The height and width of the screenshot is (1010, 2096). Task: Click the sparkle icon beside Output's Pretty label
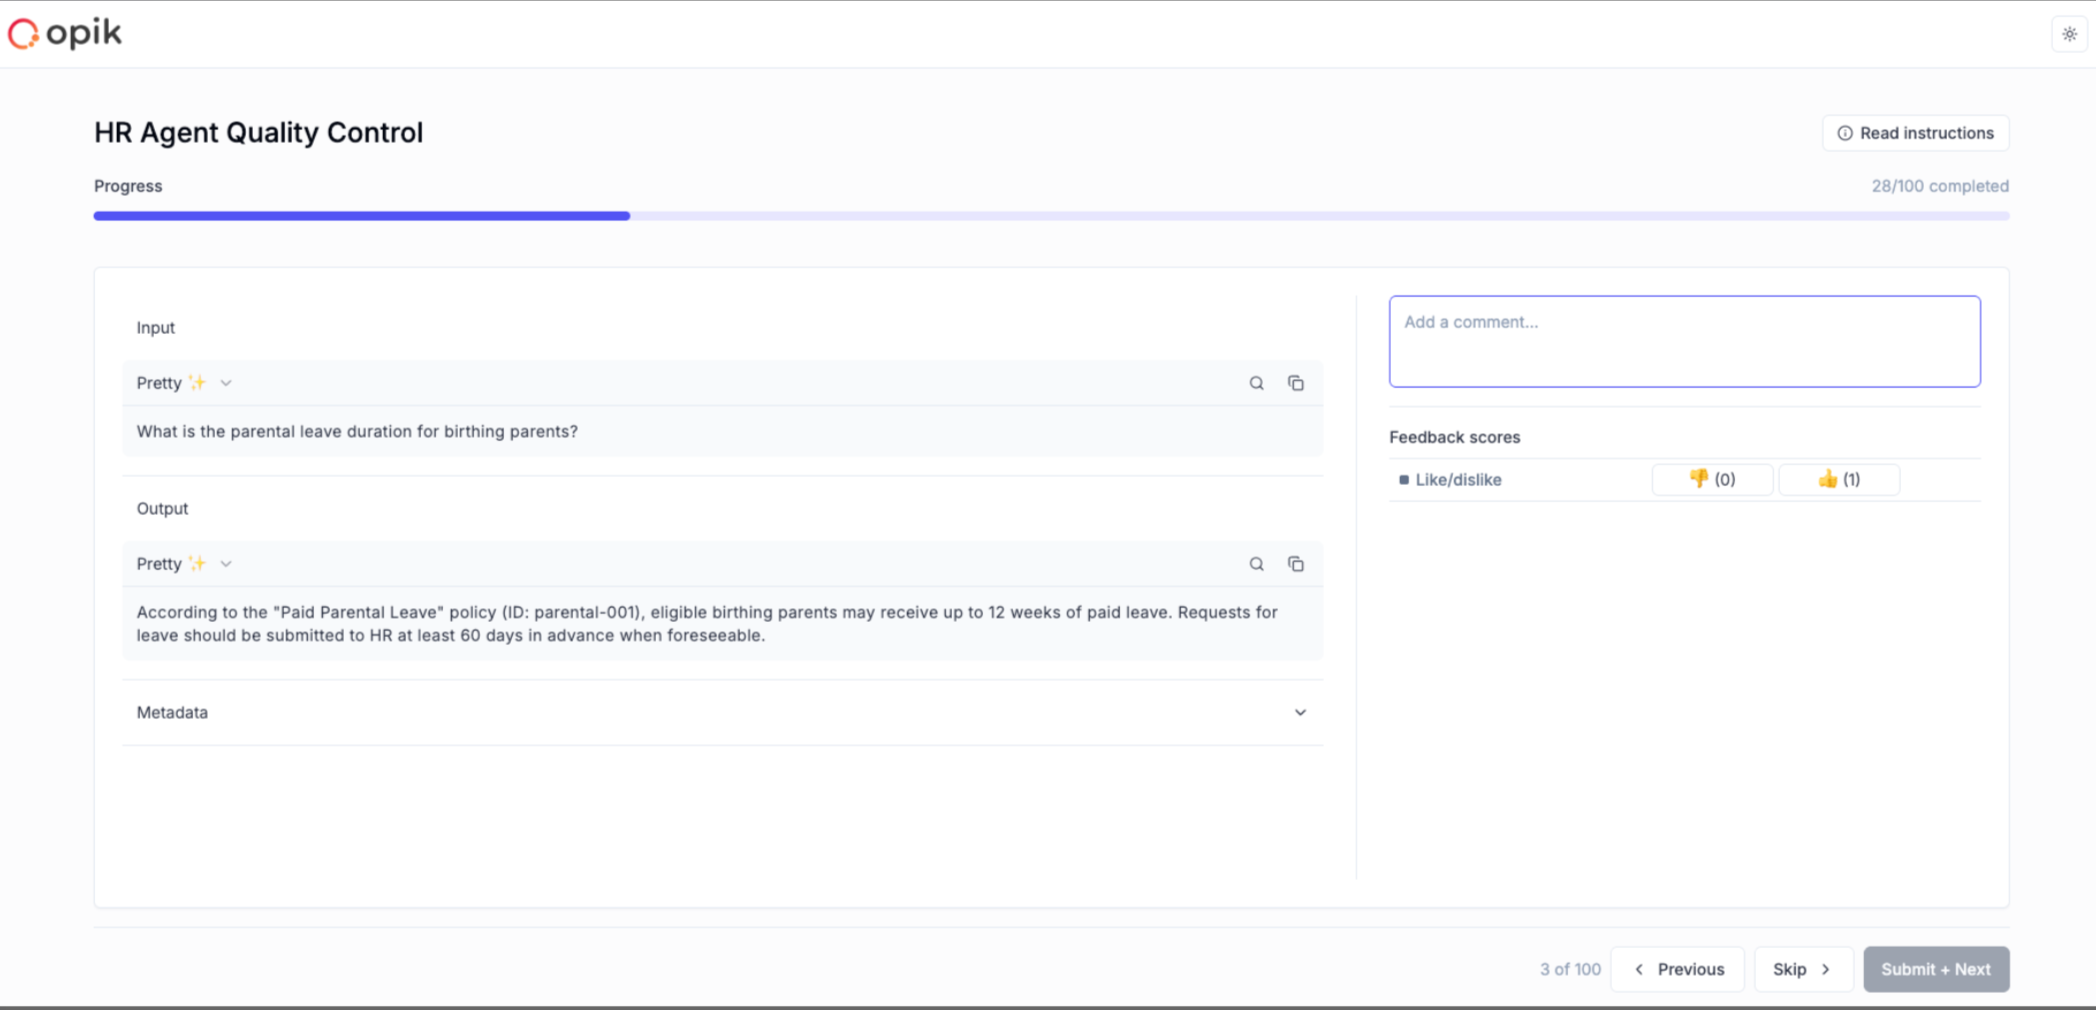tap(196, 562)
